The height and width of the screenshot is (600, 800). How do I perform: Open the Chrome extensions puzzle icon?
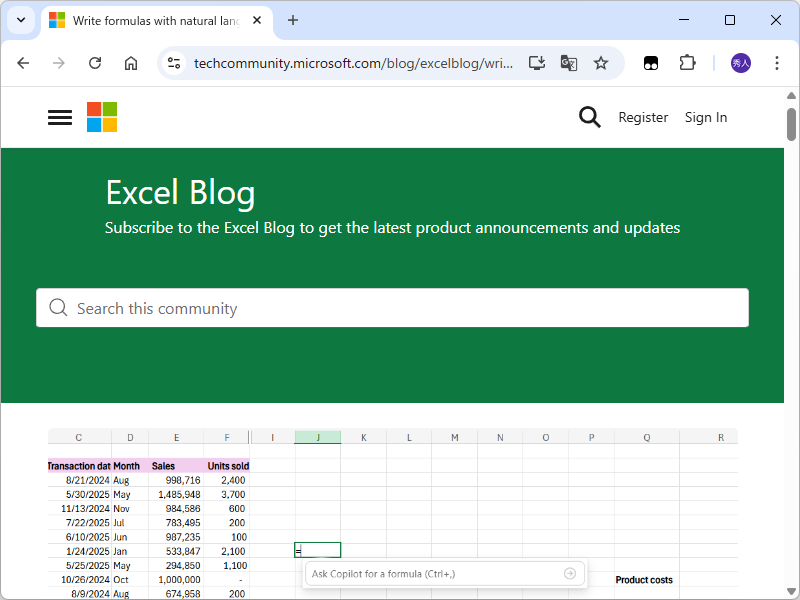(x=687, y=63)
